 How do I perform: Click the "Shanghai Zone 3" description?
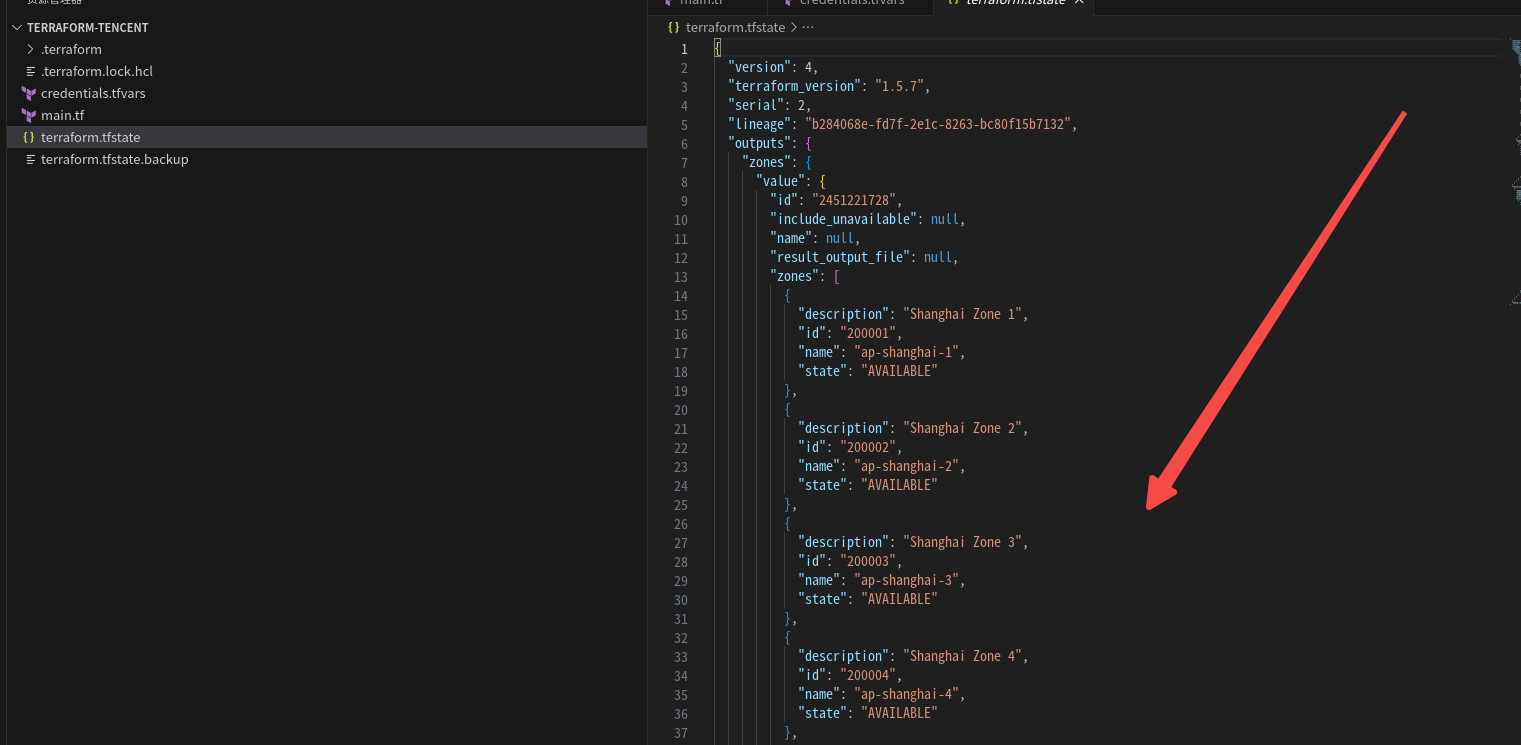tap(963, 543)
